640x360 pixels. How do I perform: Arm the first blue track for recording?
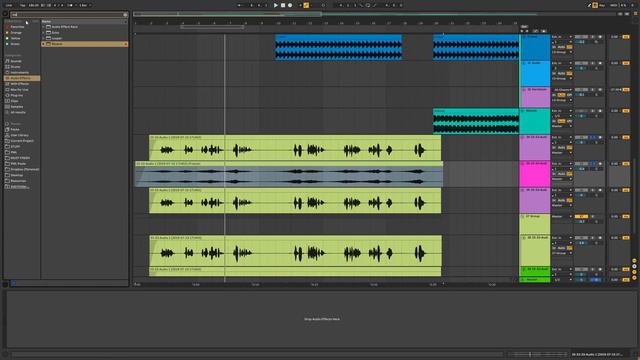click(600, 37)
